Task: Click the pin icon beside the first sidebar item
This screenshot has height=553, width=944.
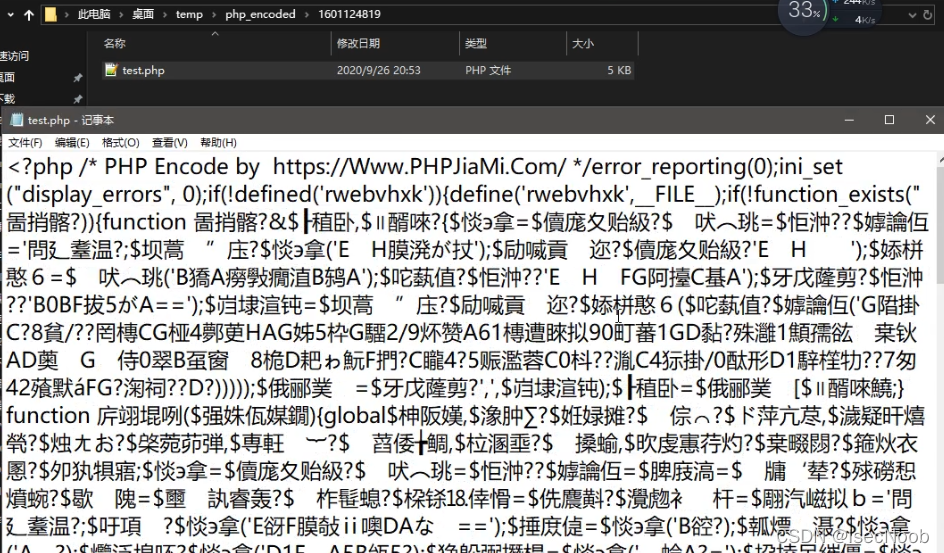Action: click(x=77, y=78)
